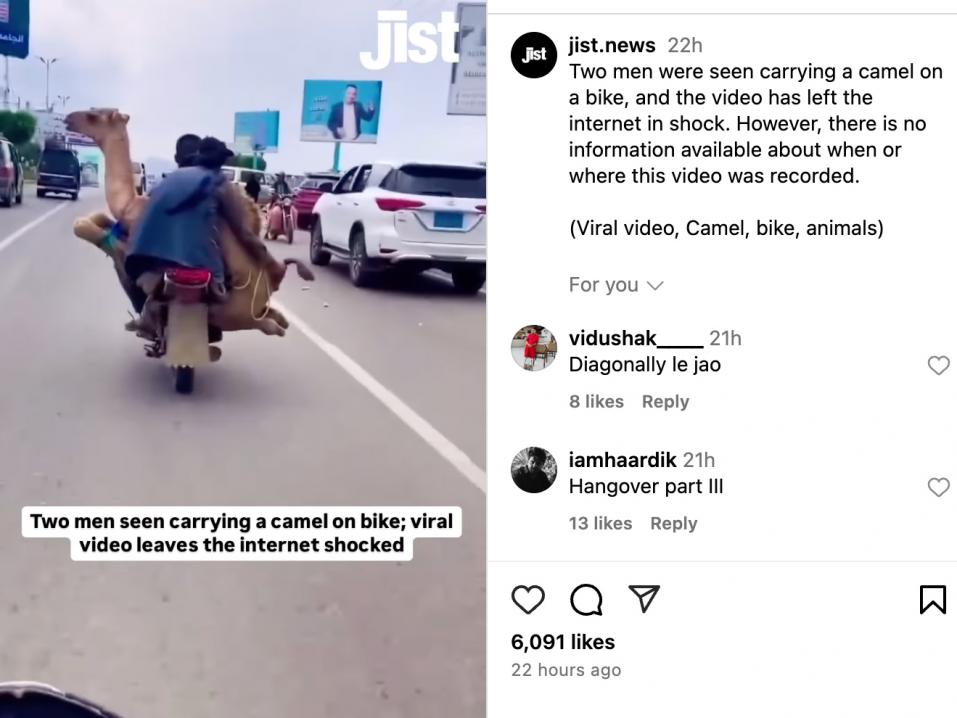Click the chevron next to For you
The width and height of the screenshot is (957, 718).
655,286
